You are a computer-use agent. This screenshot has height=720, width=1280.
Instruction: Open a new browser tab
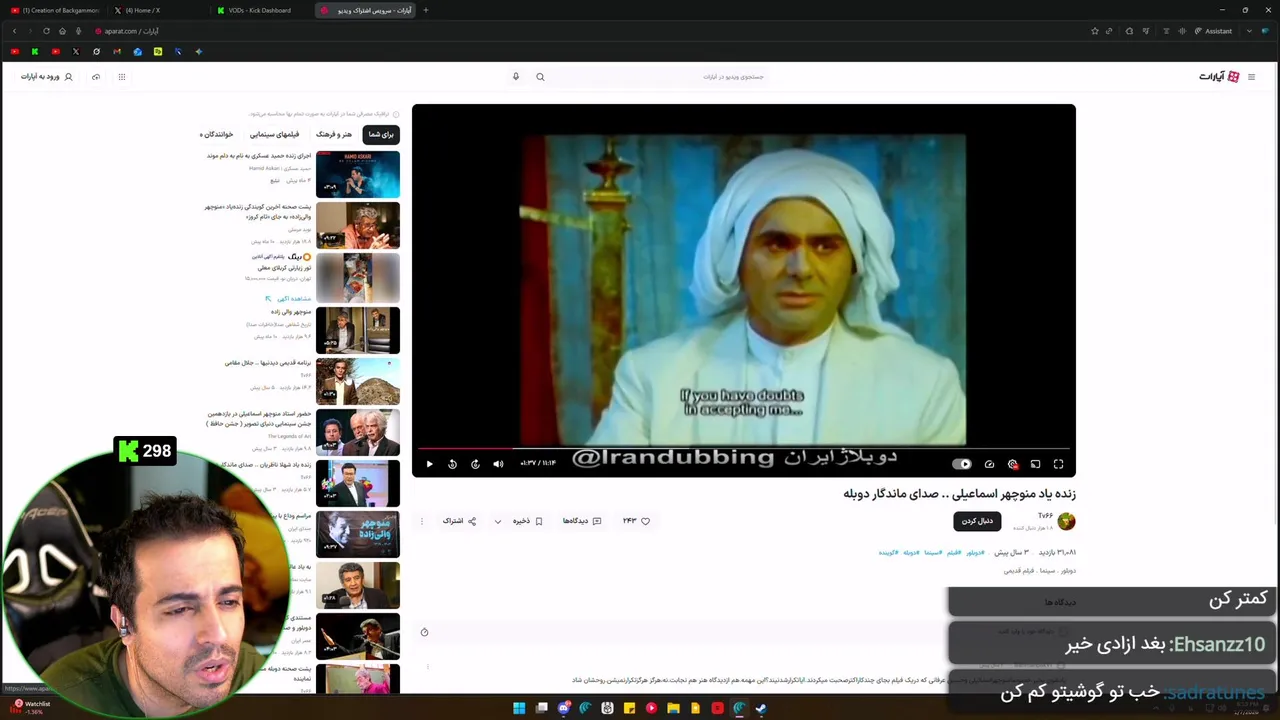coord(426,10)
